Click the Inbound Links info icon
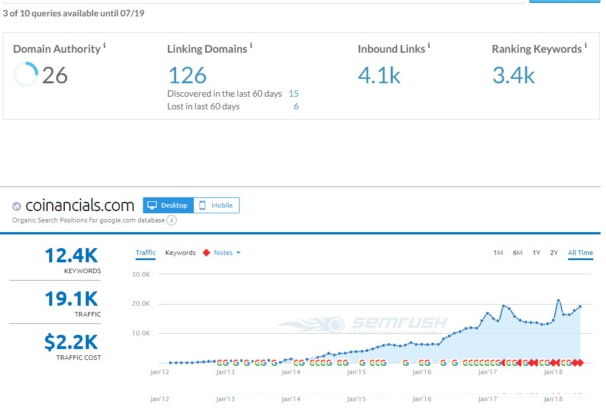 click(x=429, y=46)
